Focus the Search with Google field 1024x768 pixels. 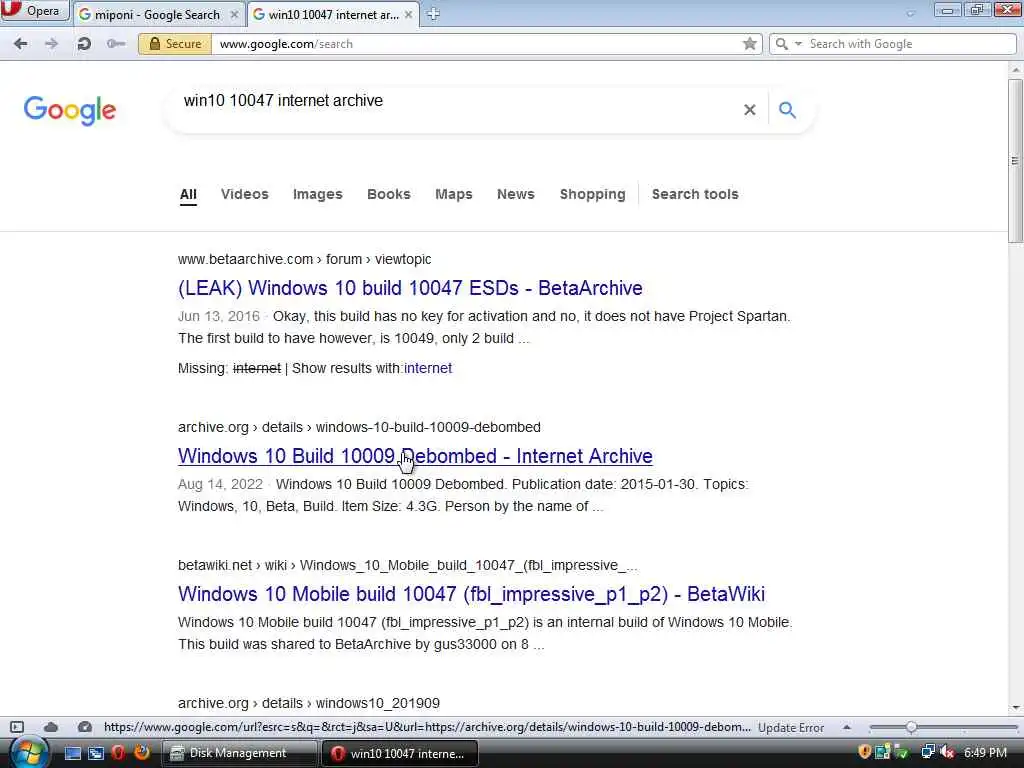coord(910,44)
